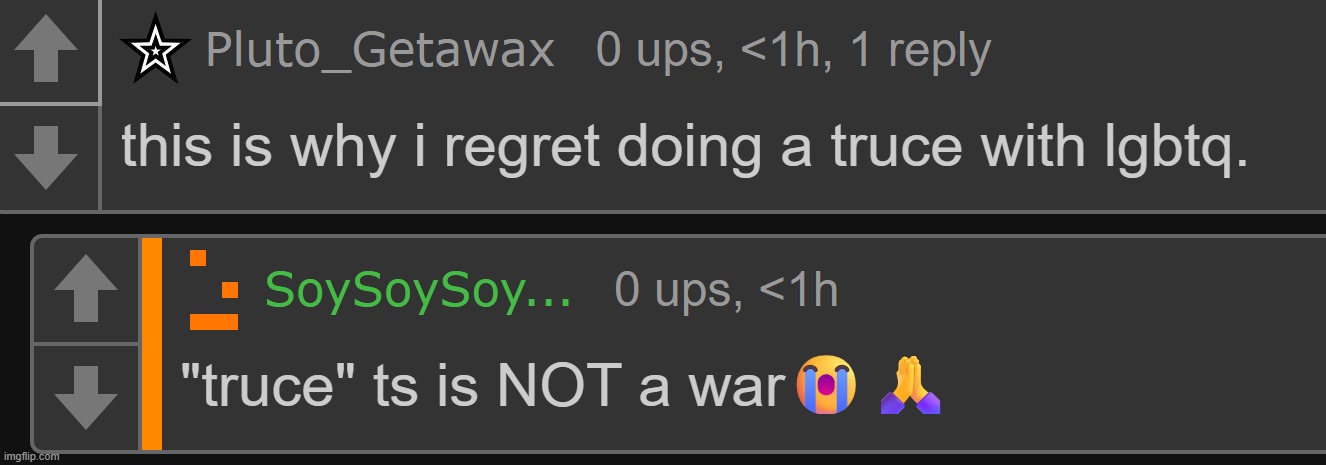Viewport: 1326px width, 465px height.
Task: Click the orange pixel avatar icon
Action: click(214, 290)
